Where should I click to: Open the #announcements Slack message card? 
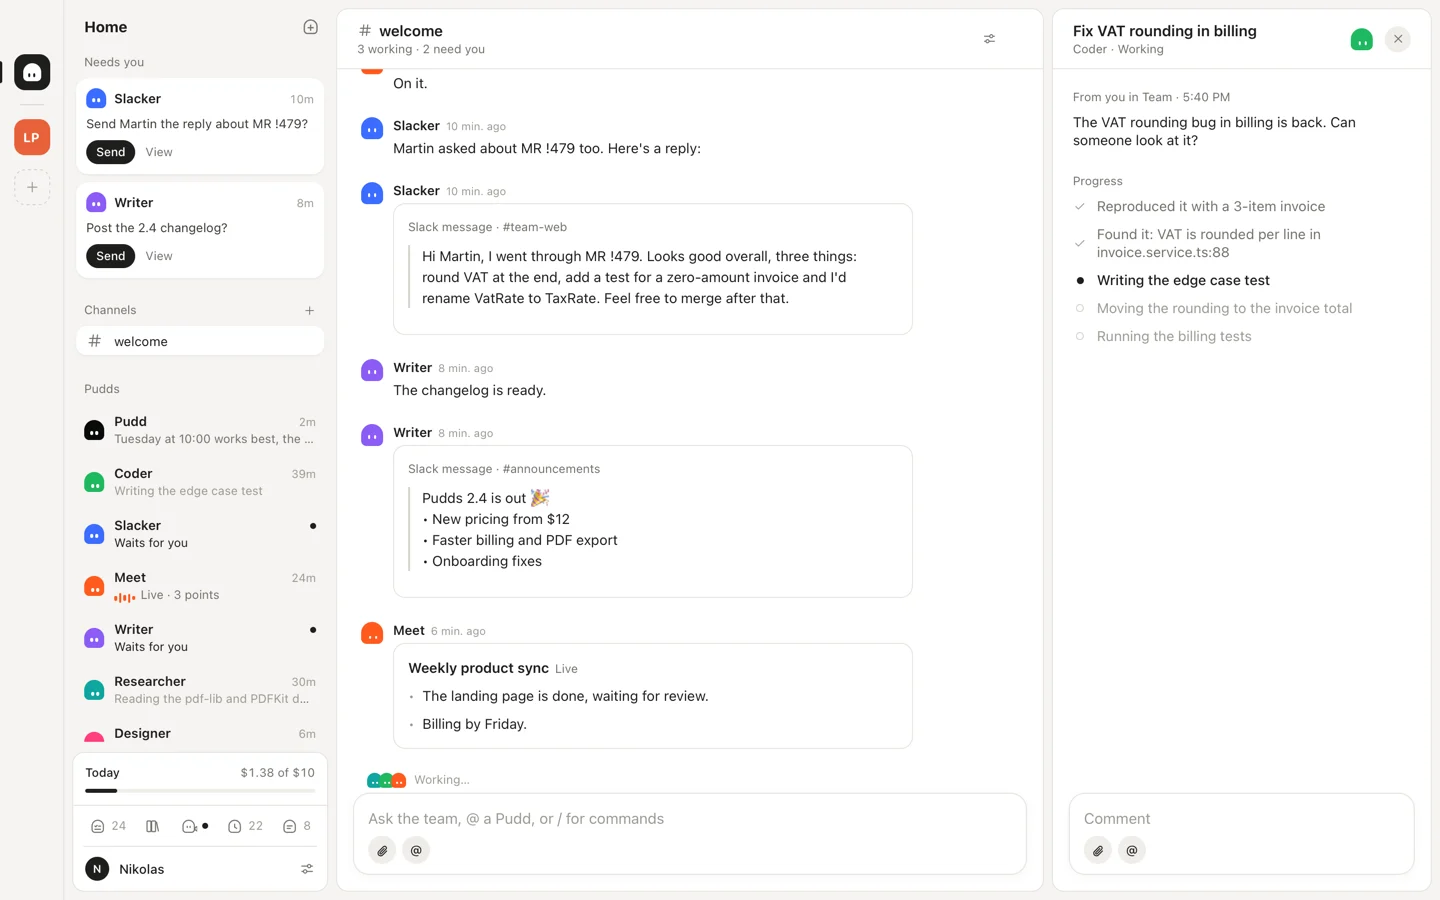653,522
